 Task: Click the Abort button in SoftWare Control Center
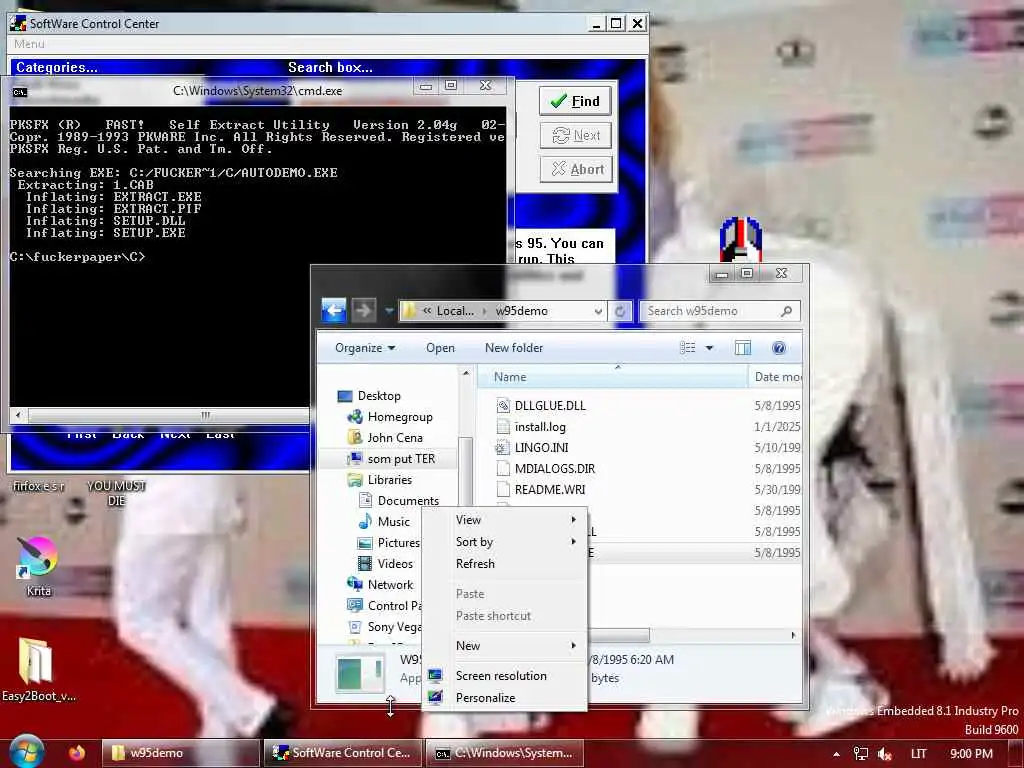point(576,169)
